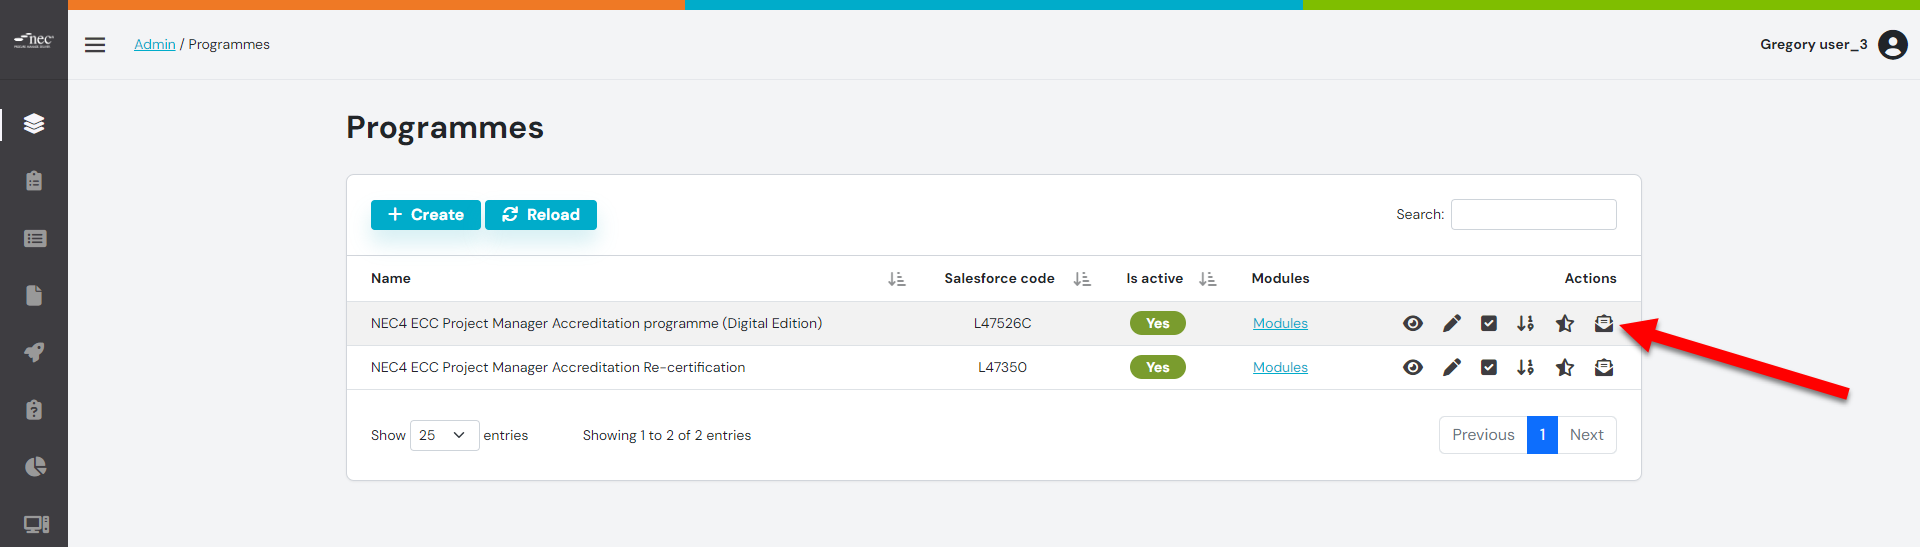Open the rocket sidebar icon
The height and width of the screenshot is (547, 1920).
pos(34,352)
